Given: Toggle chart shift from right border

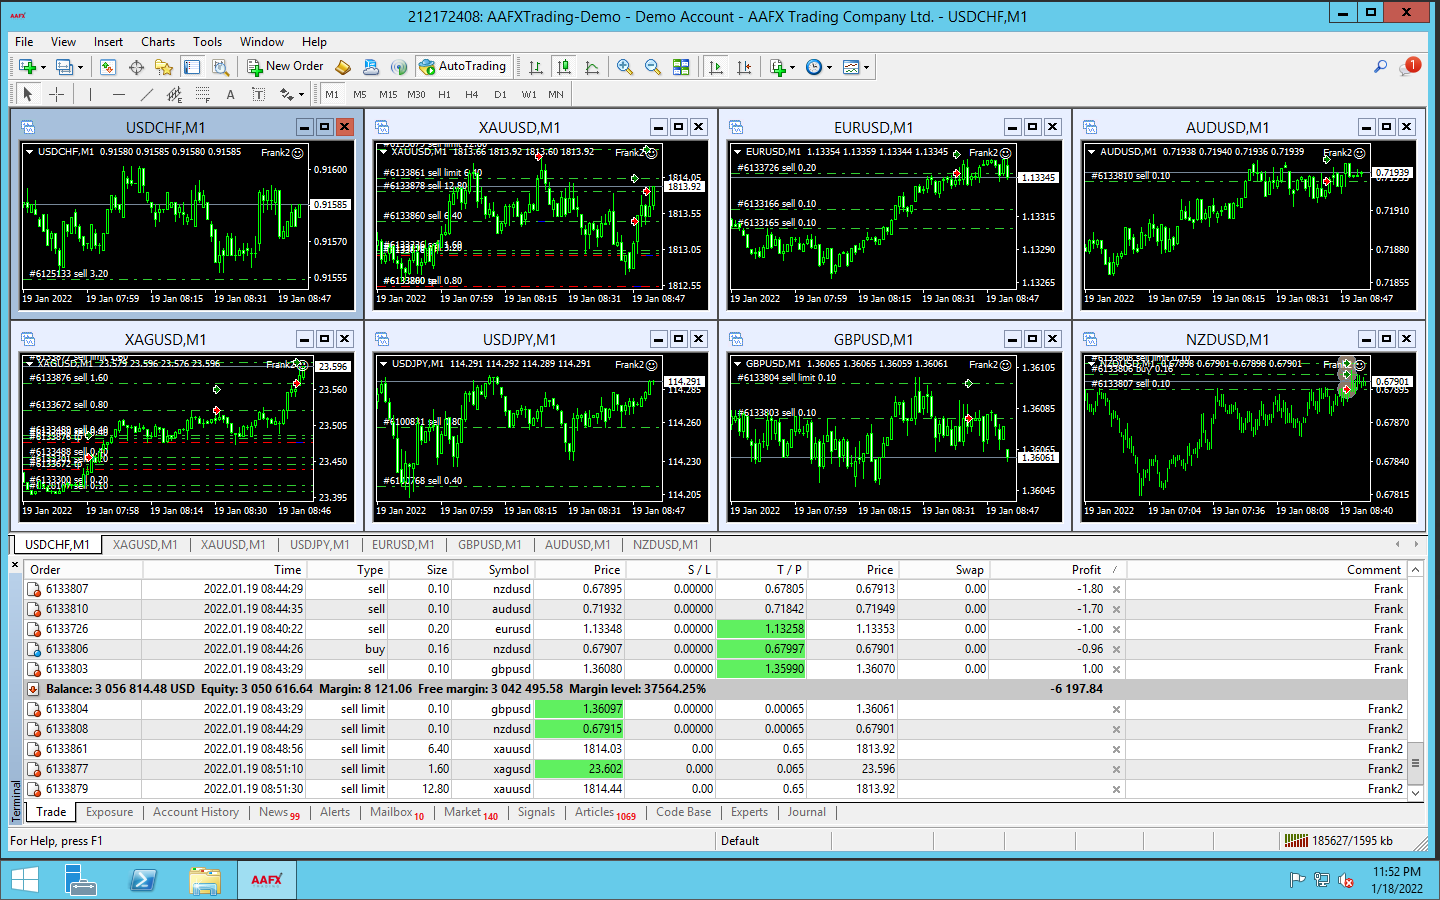Looking at the screenshot, I should click(744, 67).
